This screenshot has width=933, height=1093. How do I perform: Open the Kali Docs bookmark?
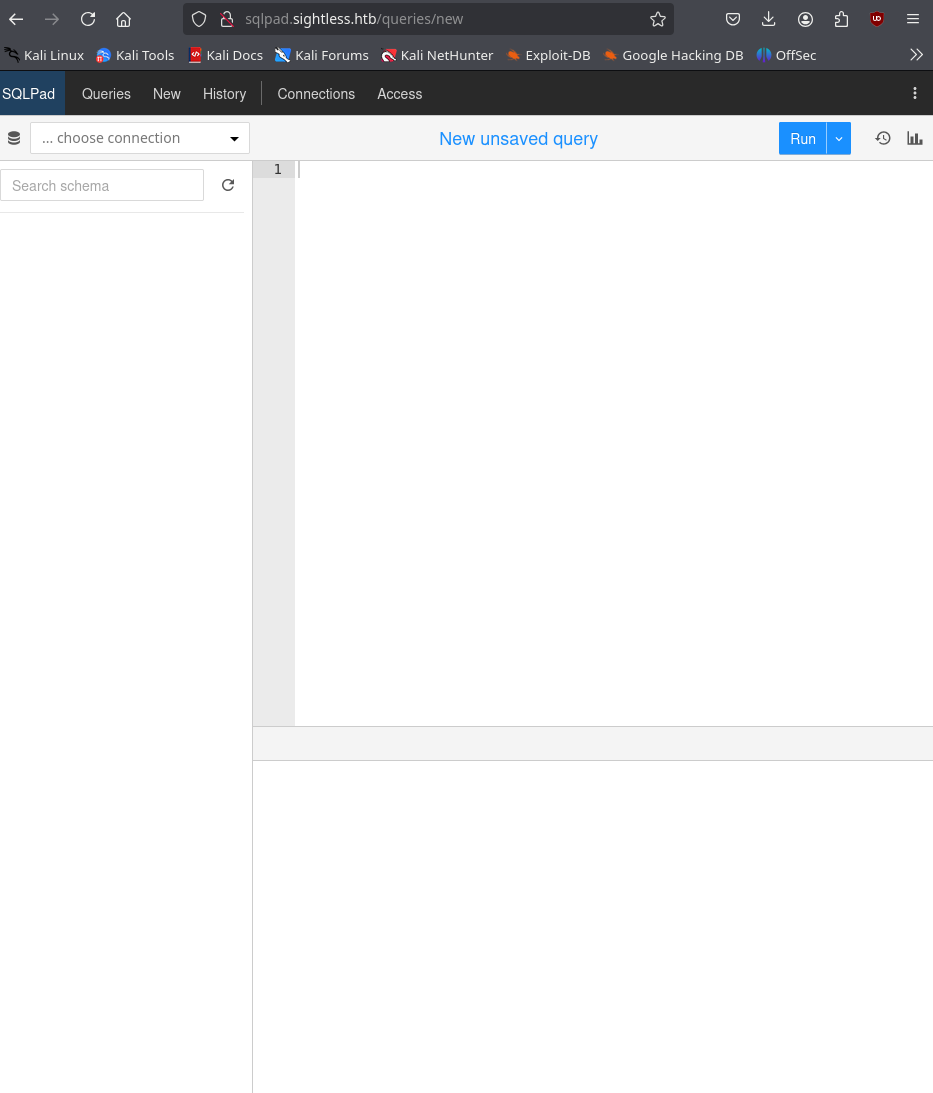pos(226,55)
